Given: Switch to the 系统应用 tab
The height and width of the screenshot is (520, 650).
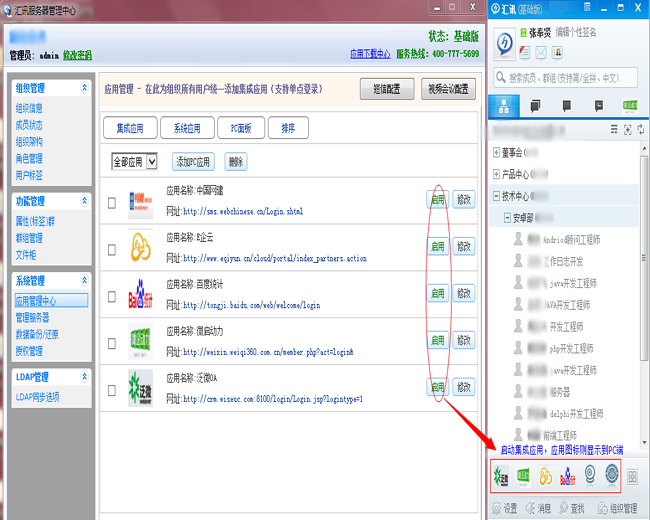Looking at the screenshot, I should (x=187, y=128).
